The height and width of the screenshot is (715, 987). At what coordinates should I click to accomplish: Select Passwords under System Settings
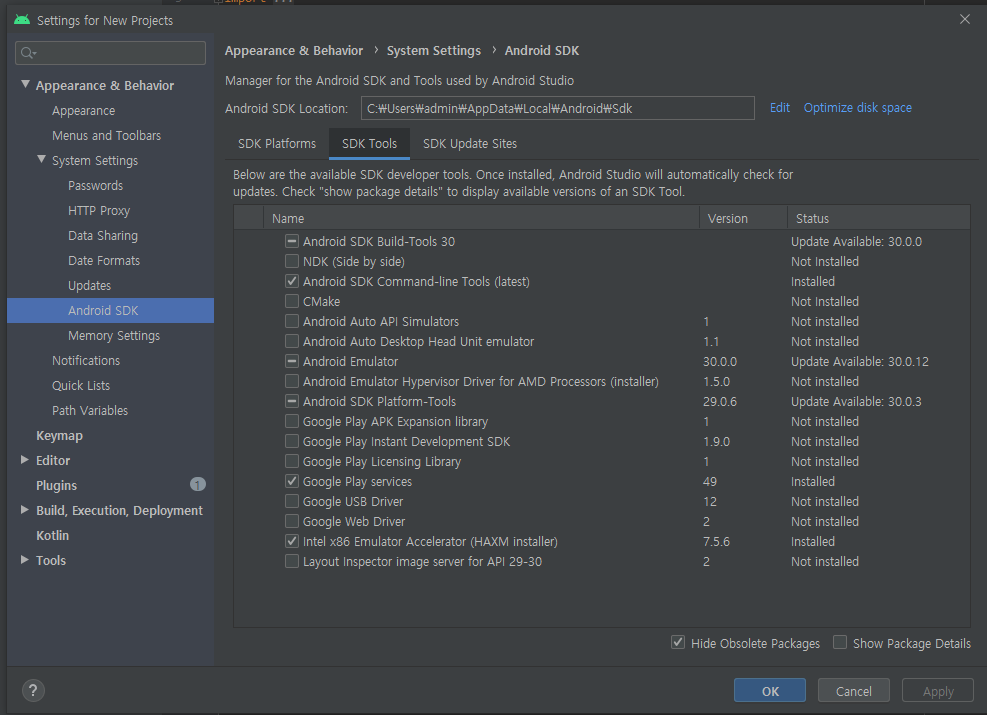pos(96,186)
